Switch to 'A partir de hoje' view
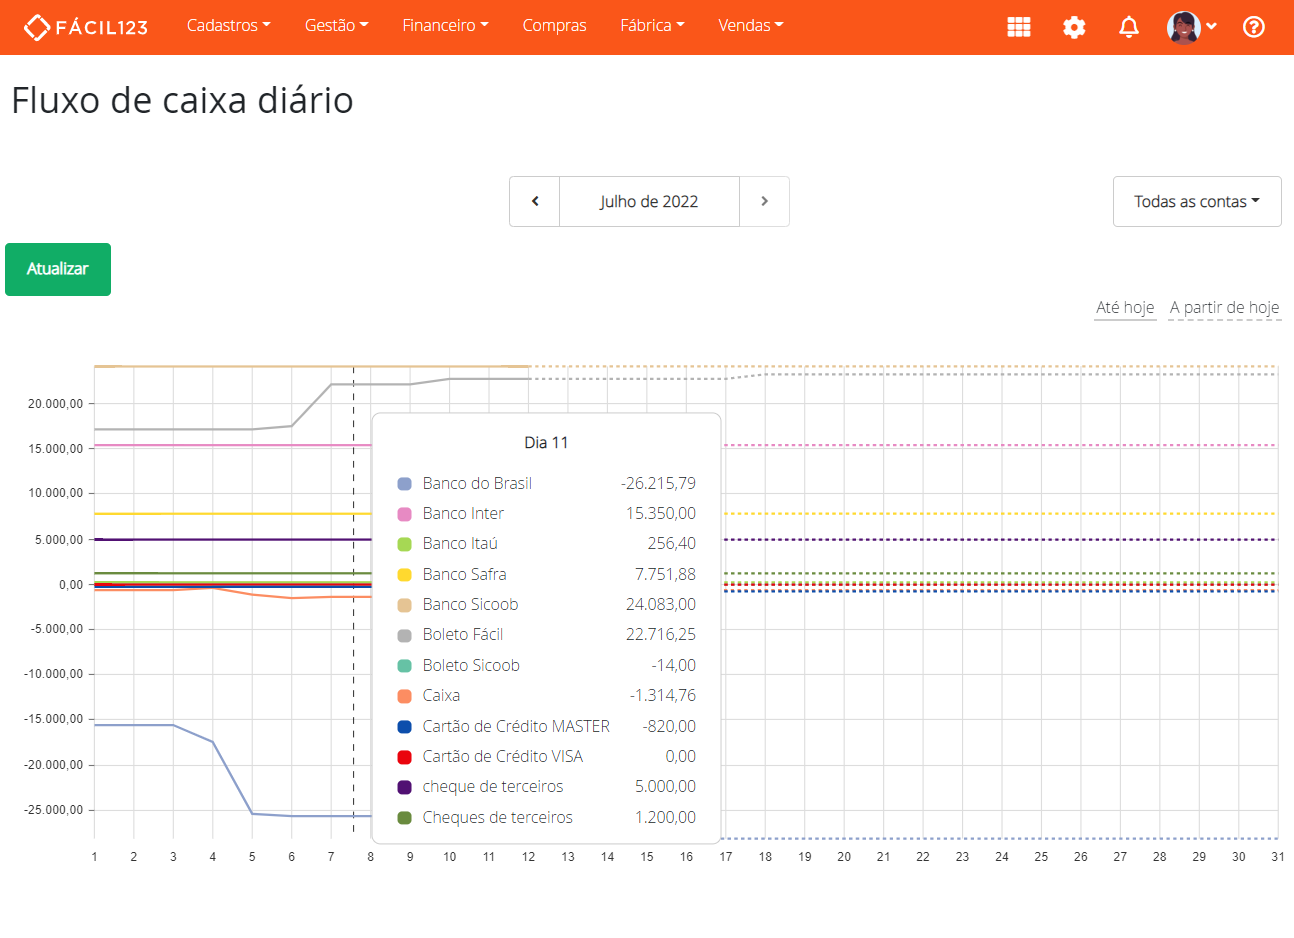The image size is (1294, 938). coord(1224,307)
